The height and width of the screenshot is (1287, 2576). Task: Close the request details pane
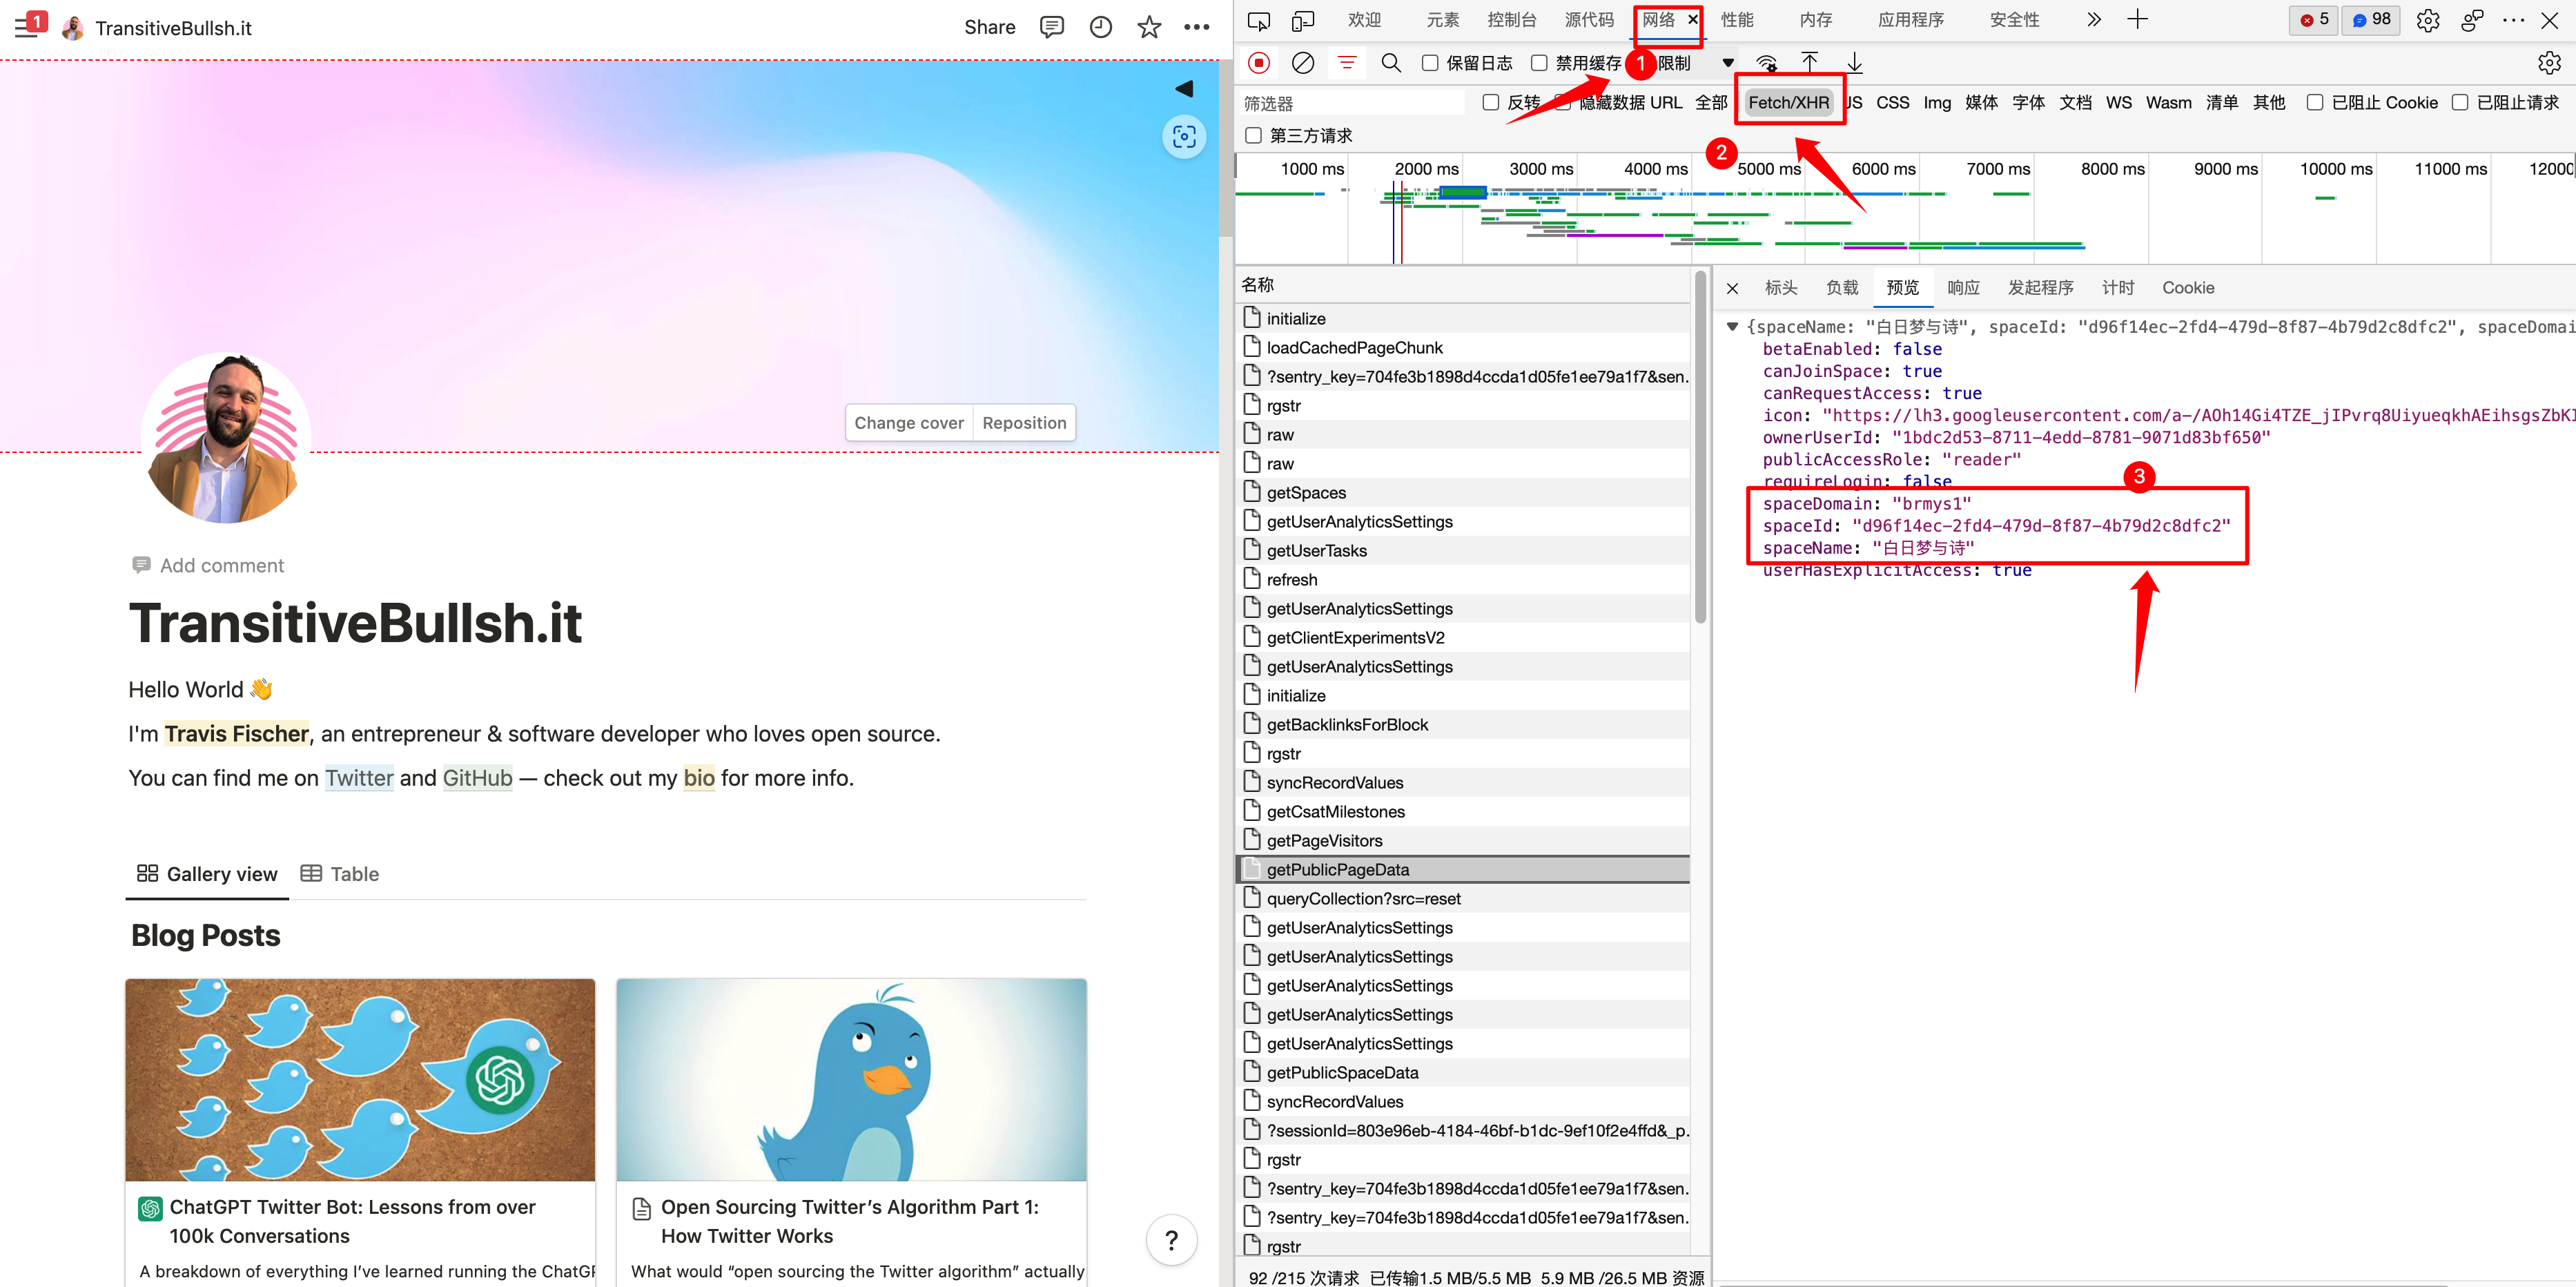point(1733,288)
